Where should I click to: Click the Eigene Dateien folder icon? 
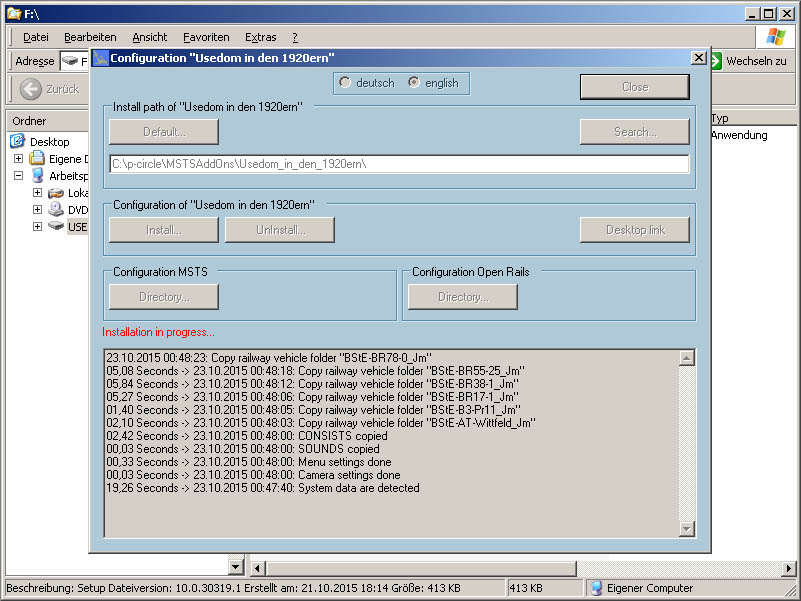click(37, 159)
